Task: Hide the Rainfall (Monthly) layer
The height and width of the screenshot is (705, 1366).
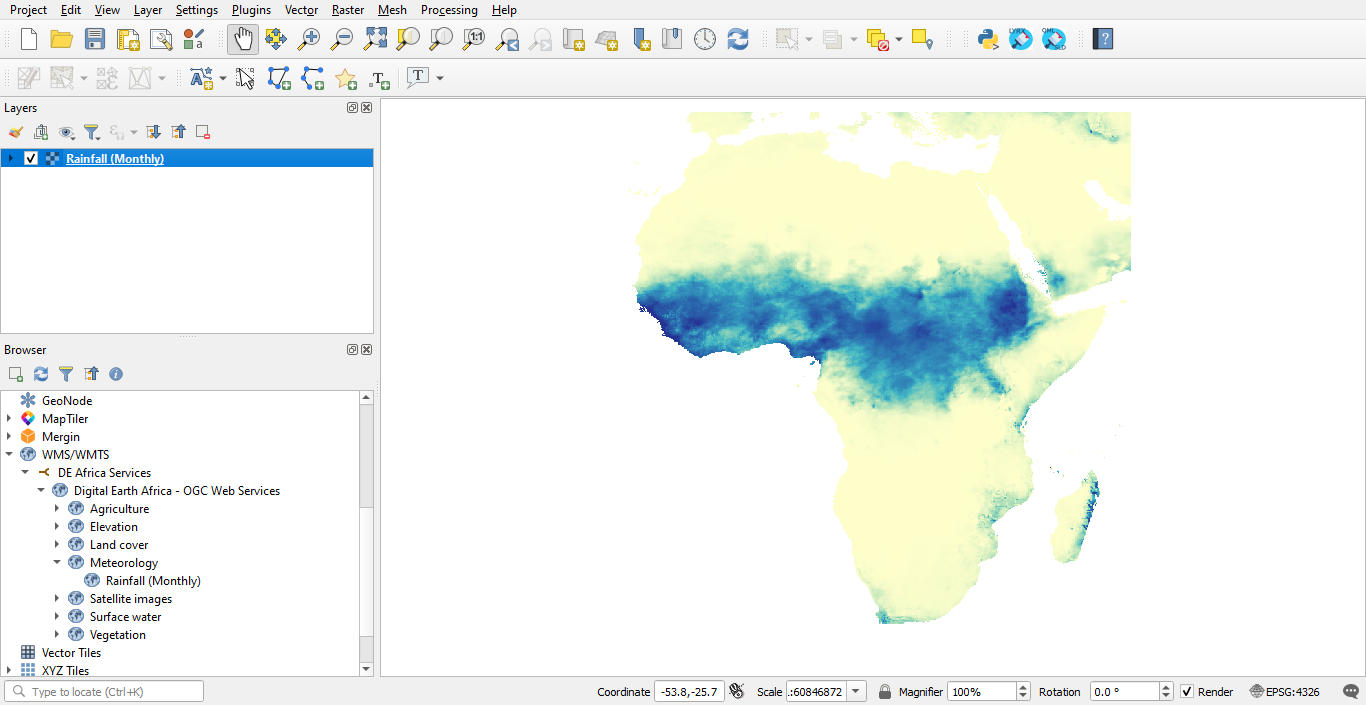Action: [x=31, y=157]
